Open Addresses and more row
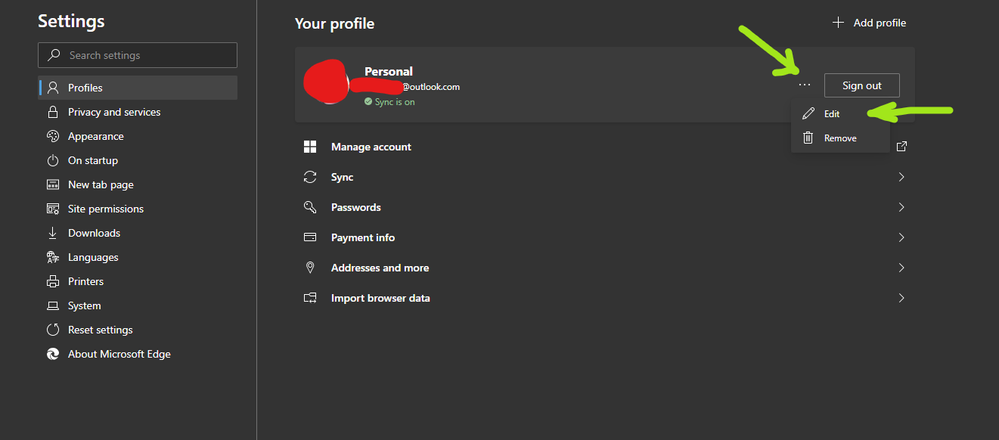Viewport: 999px width, 440px height. coord(605,267)
